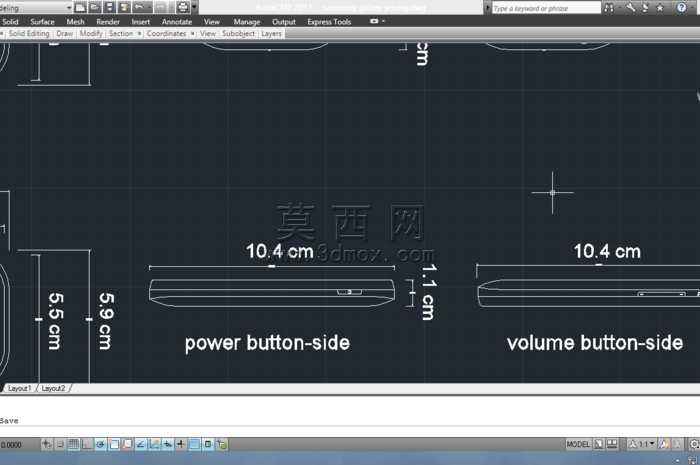Image resolution: width=700 pixels, height=465 pixels.
Task: Toggle Object Snap in status bar
Action: pyautogui.click(x=114, y=444)
